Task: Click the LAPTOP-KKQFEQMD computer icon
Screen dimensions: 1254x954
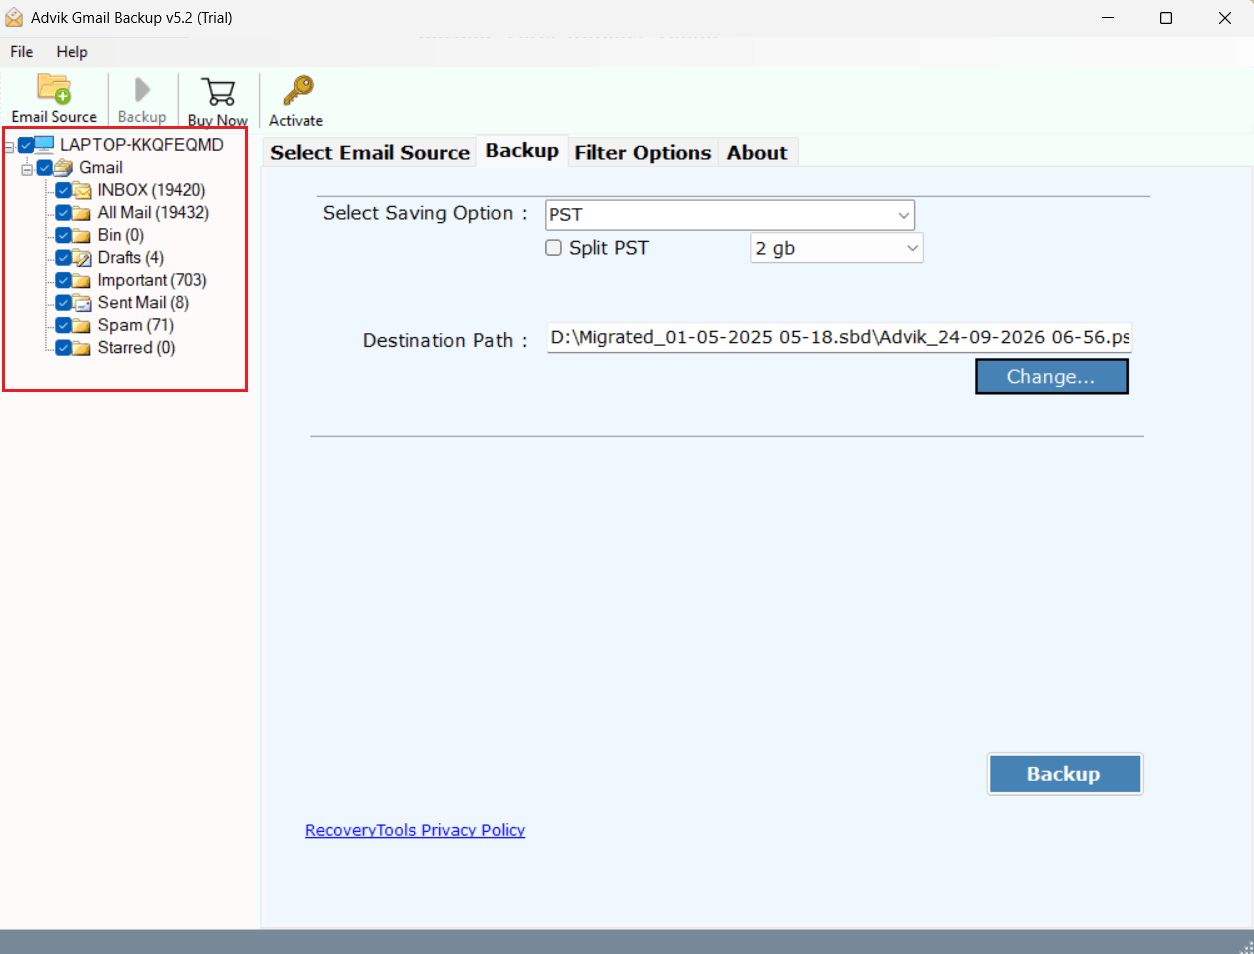Action: [x=44, y=145]
